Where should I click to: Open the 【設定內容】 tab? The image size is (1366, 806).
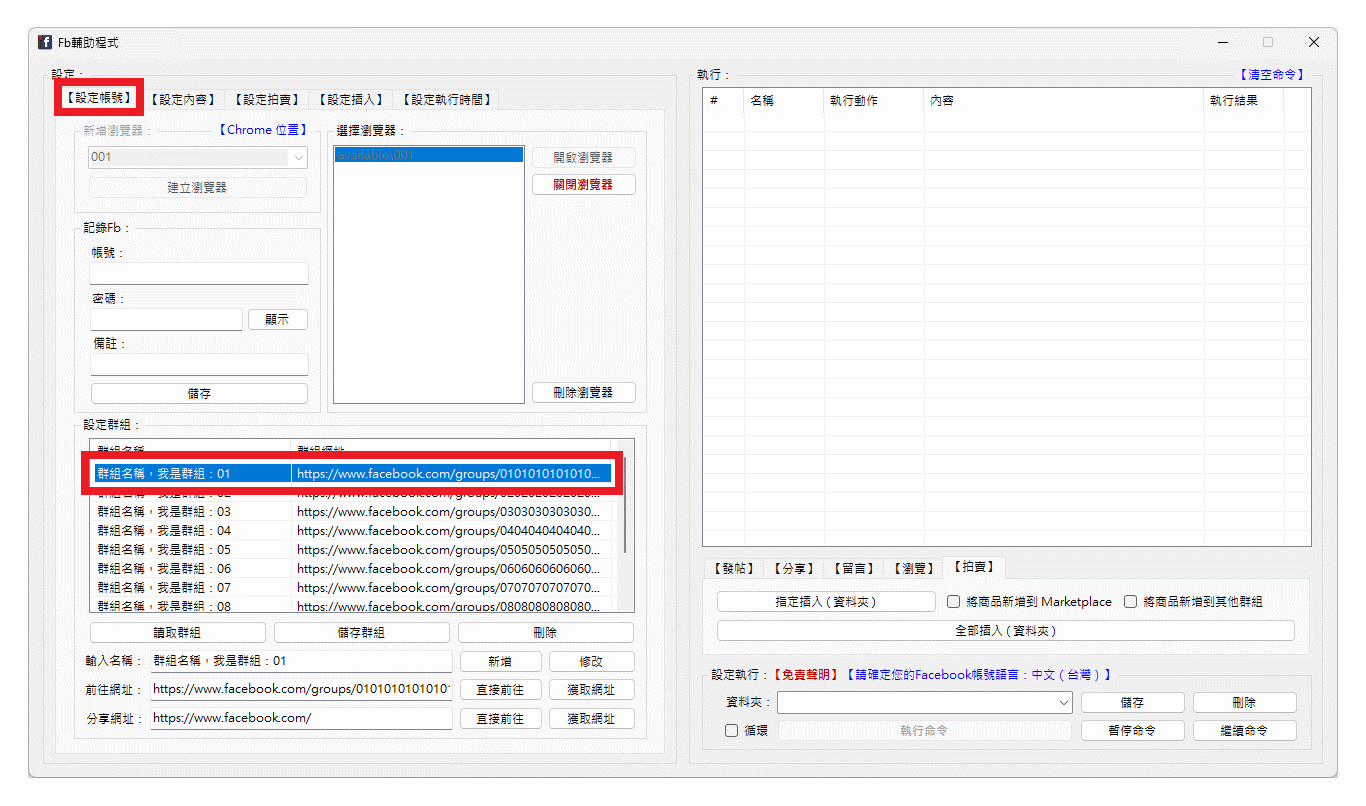(182, 99)
